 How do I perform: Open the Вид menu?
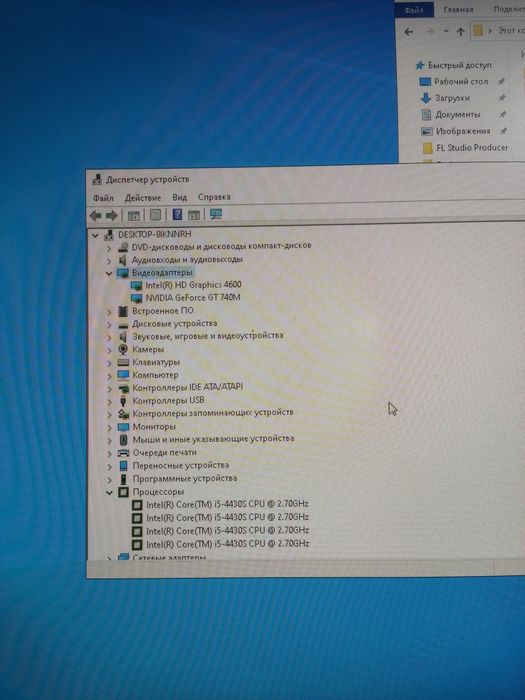point(179,197)
